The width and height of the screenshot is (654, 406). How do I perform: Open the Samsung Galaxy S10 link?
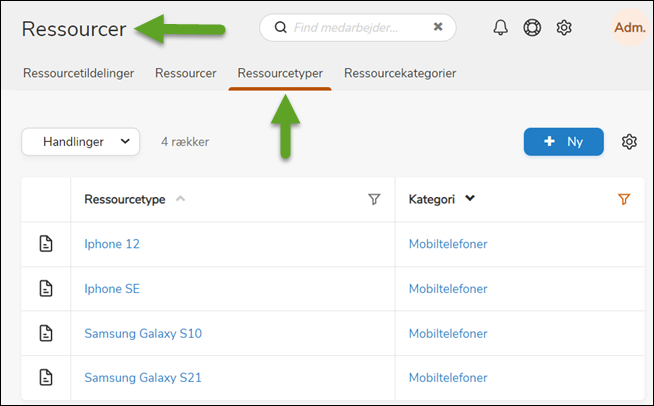[x=143, y=333]
